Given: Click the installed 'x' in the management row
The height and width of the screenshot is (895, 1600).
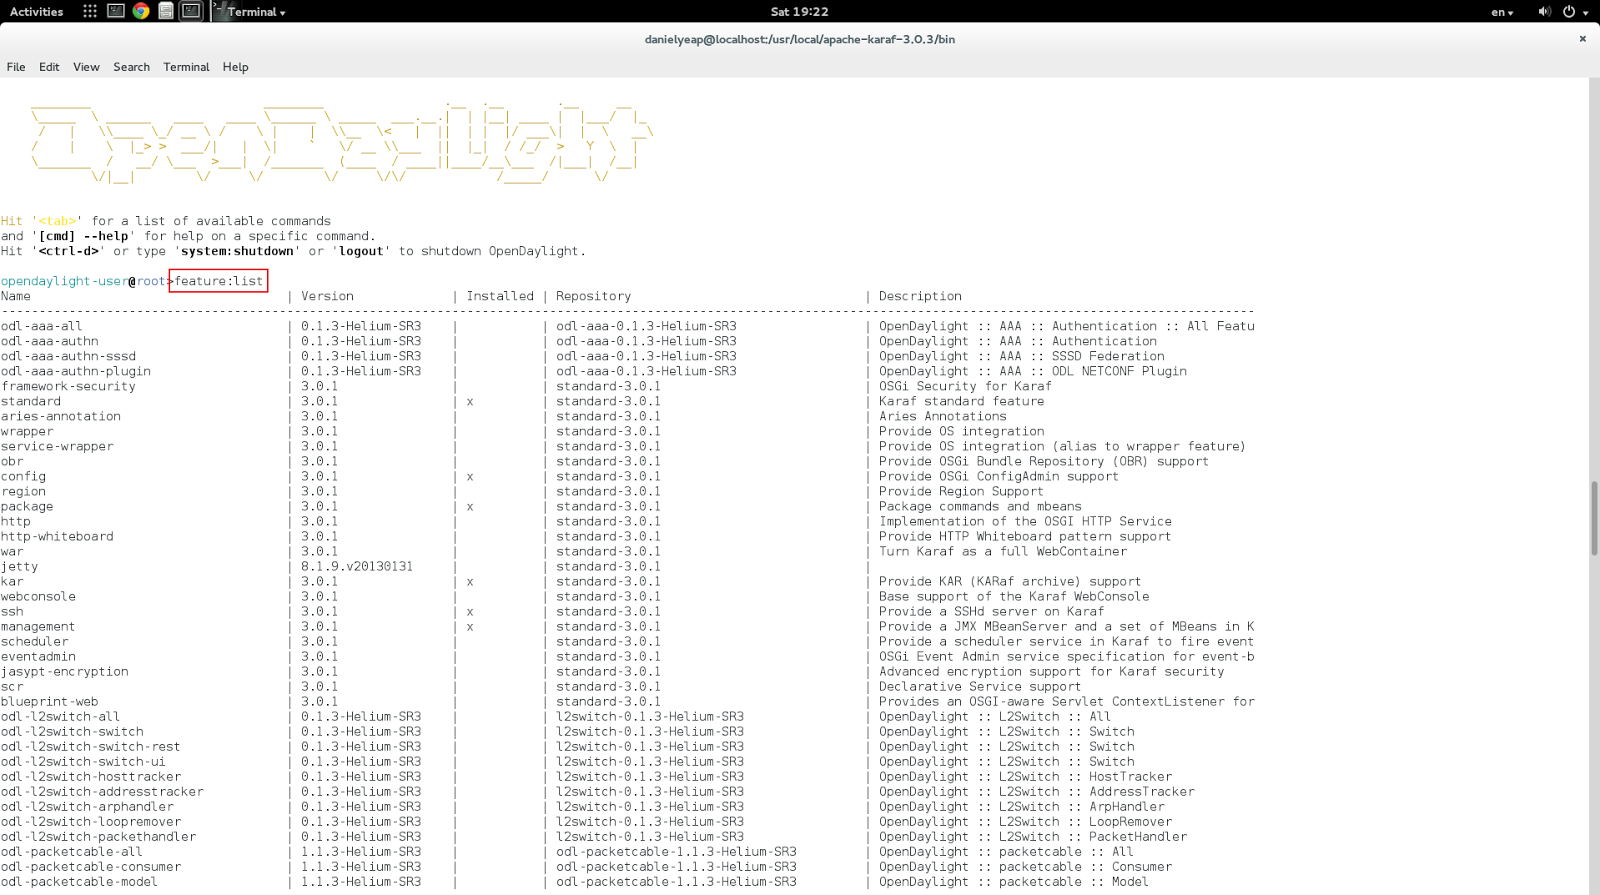Looking at the screenshot, I should [x=470, y=626].
